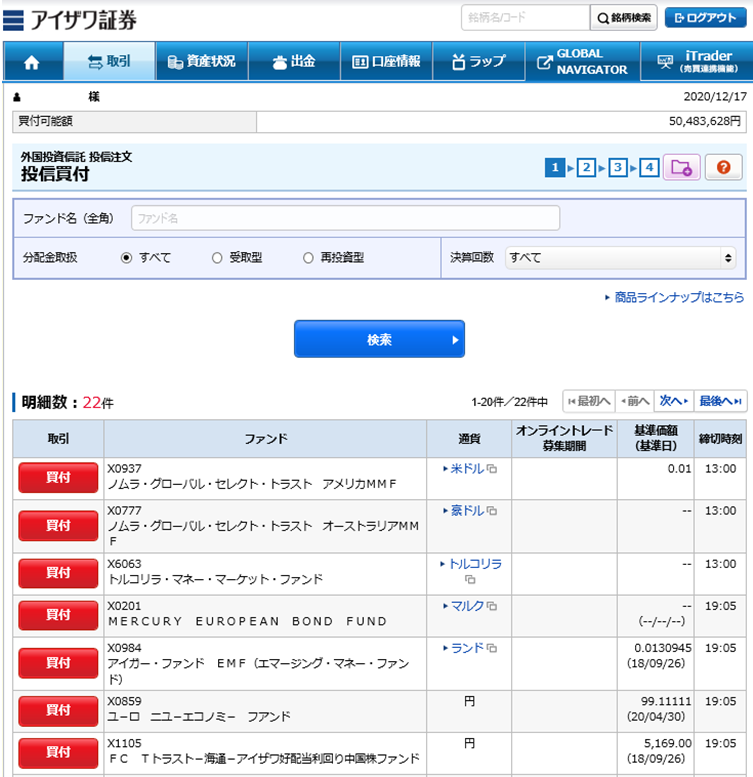Click the blue 検索 button

(379, 339)
